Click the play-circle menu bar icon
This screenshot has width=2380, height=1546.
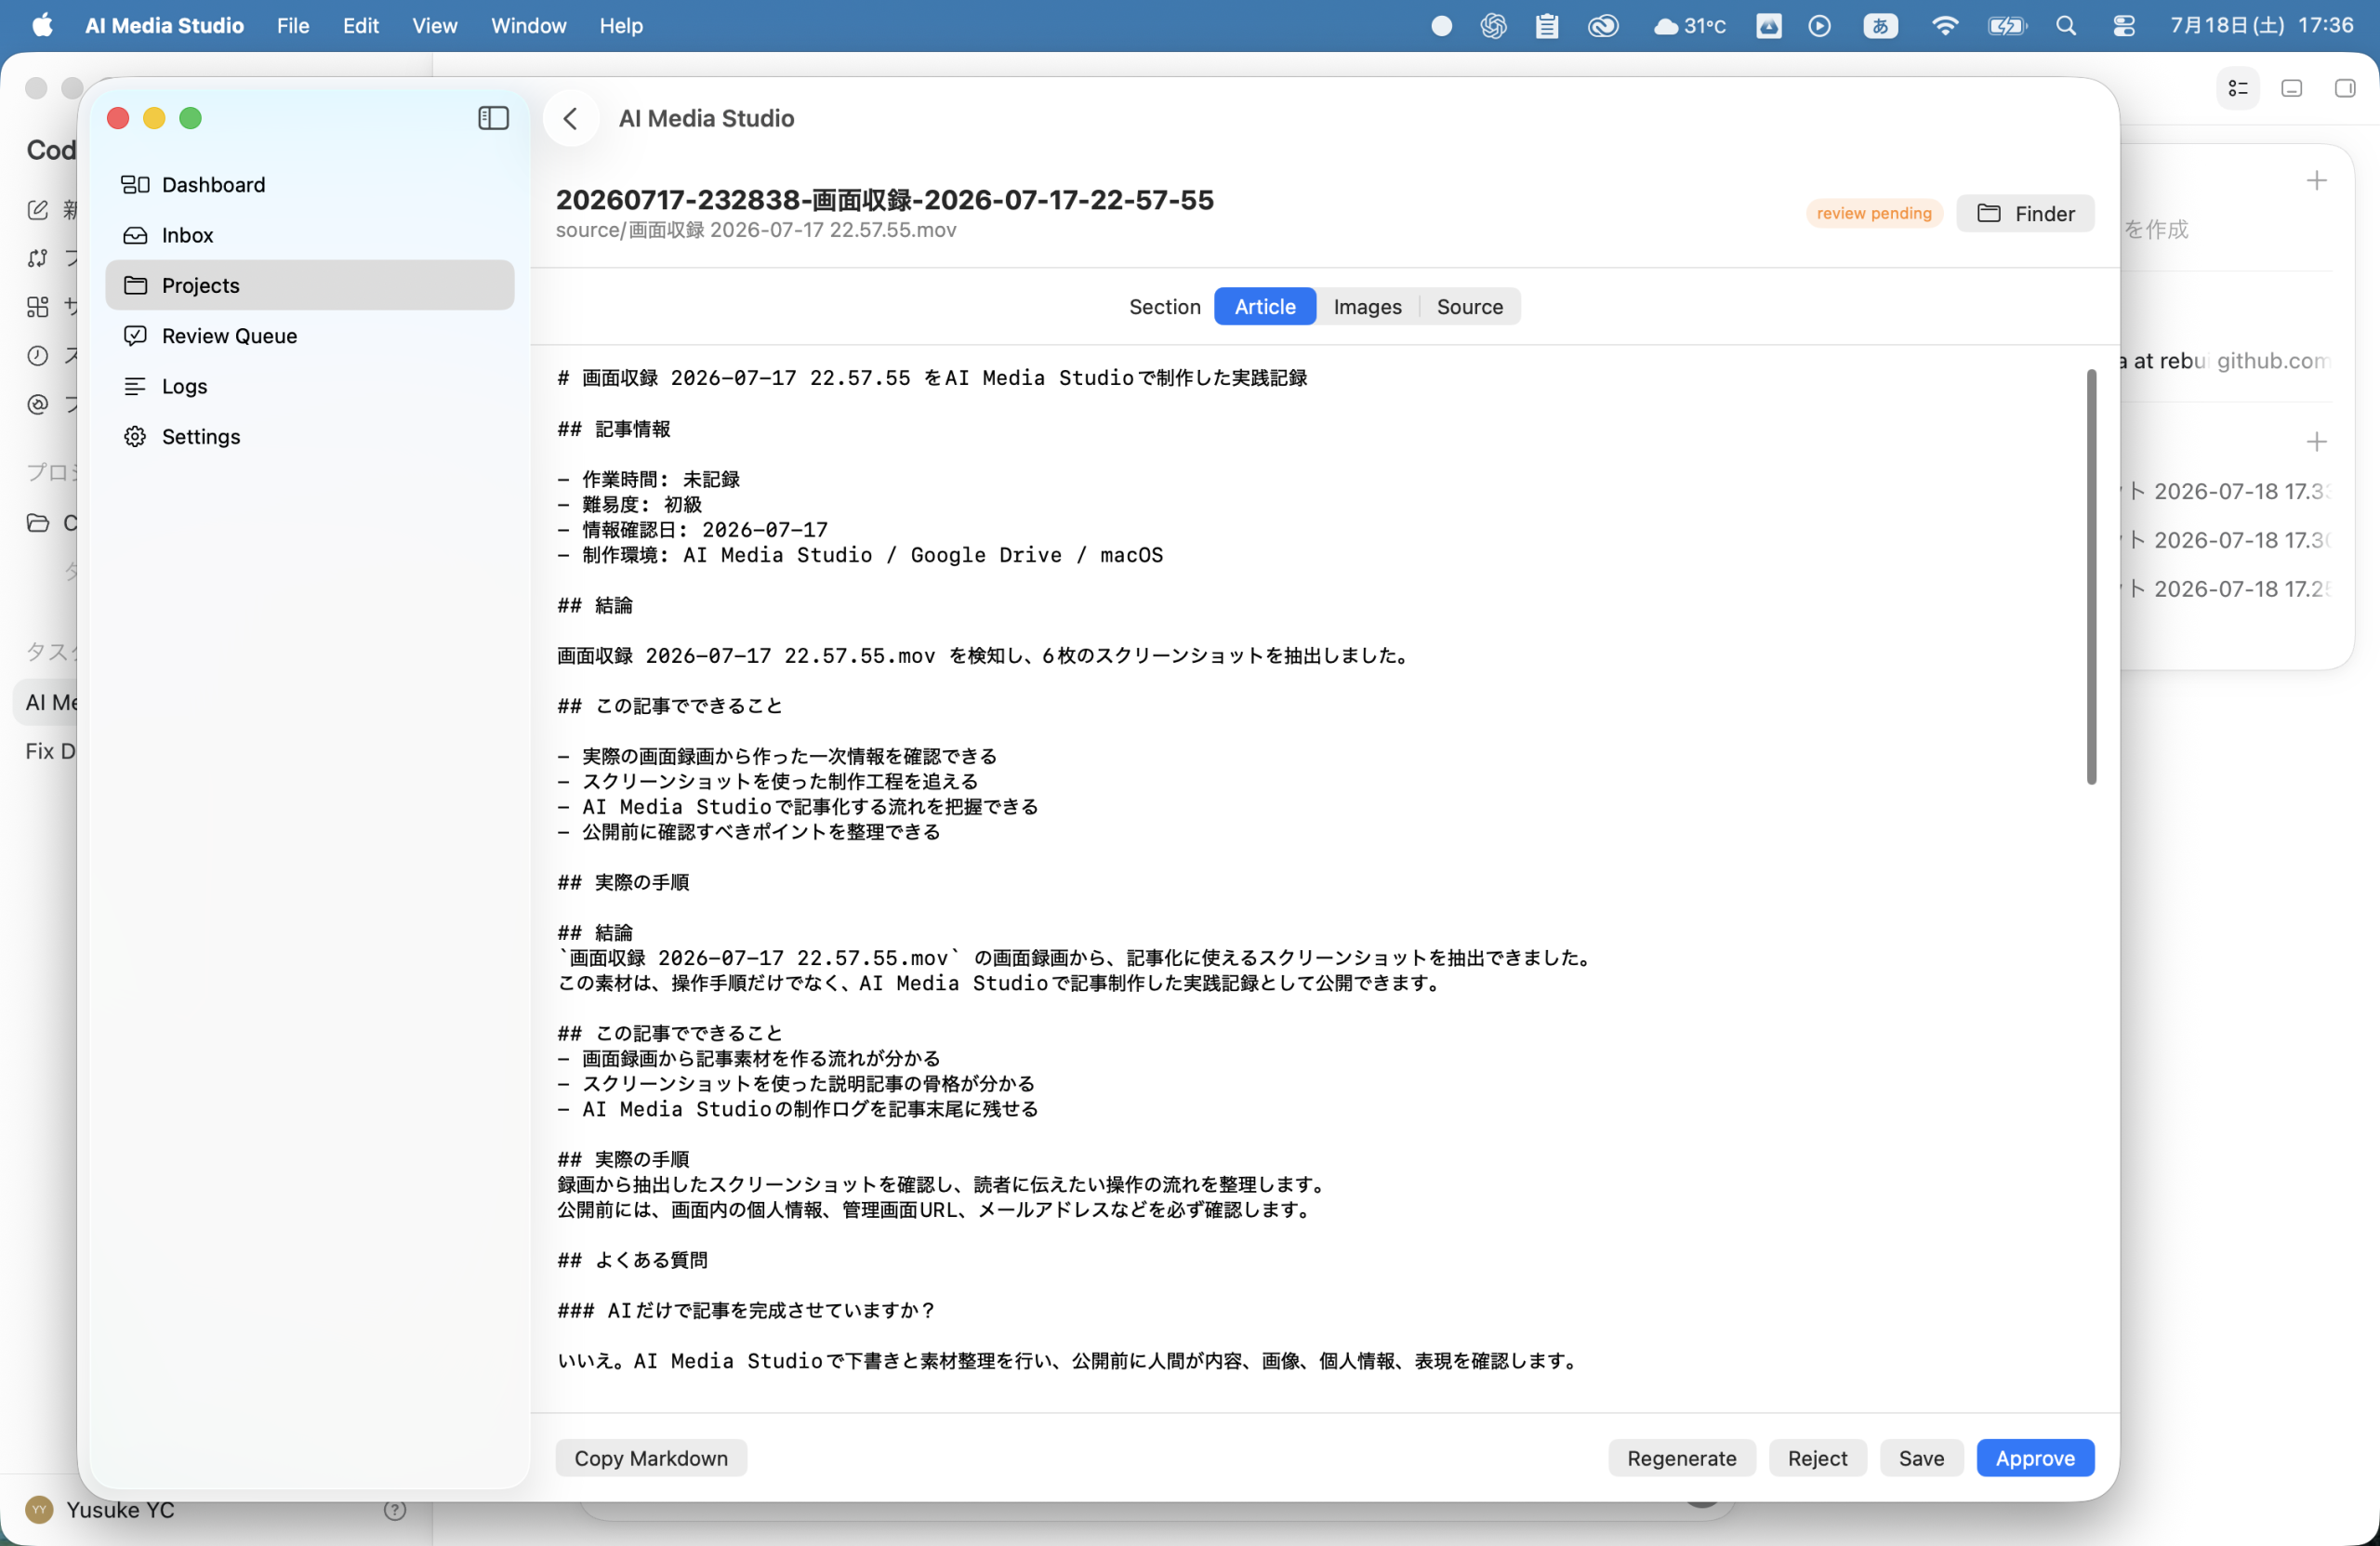1820,26
